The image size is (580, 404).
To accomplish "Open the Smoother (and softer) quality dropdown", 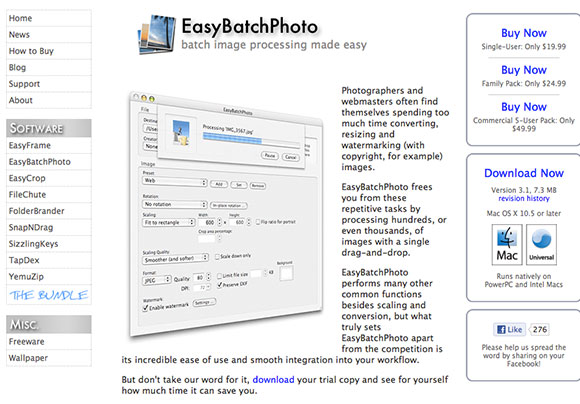I will (175, 259).
